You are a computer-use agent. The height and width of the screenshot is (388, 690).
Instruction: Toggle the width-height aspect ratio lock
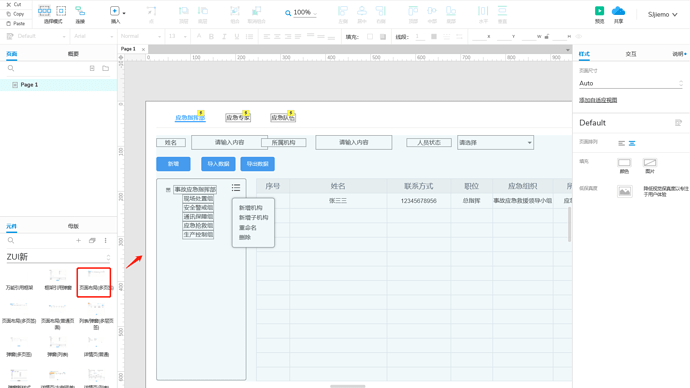547,37
